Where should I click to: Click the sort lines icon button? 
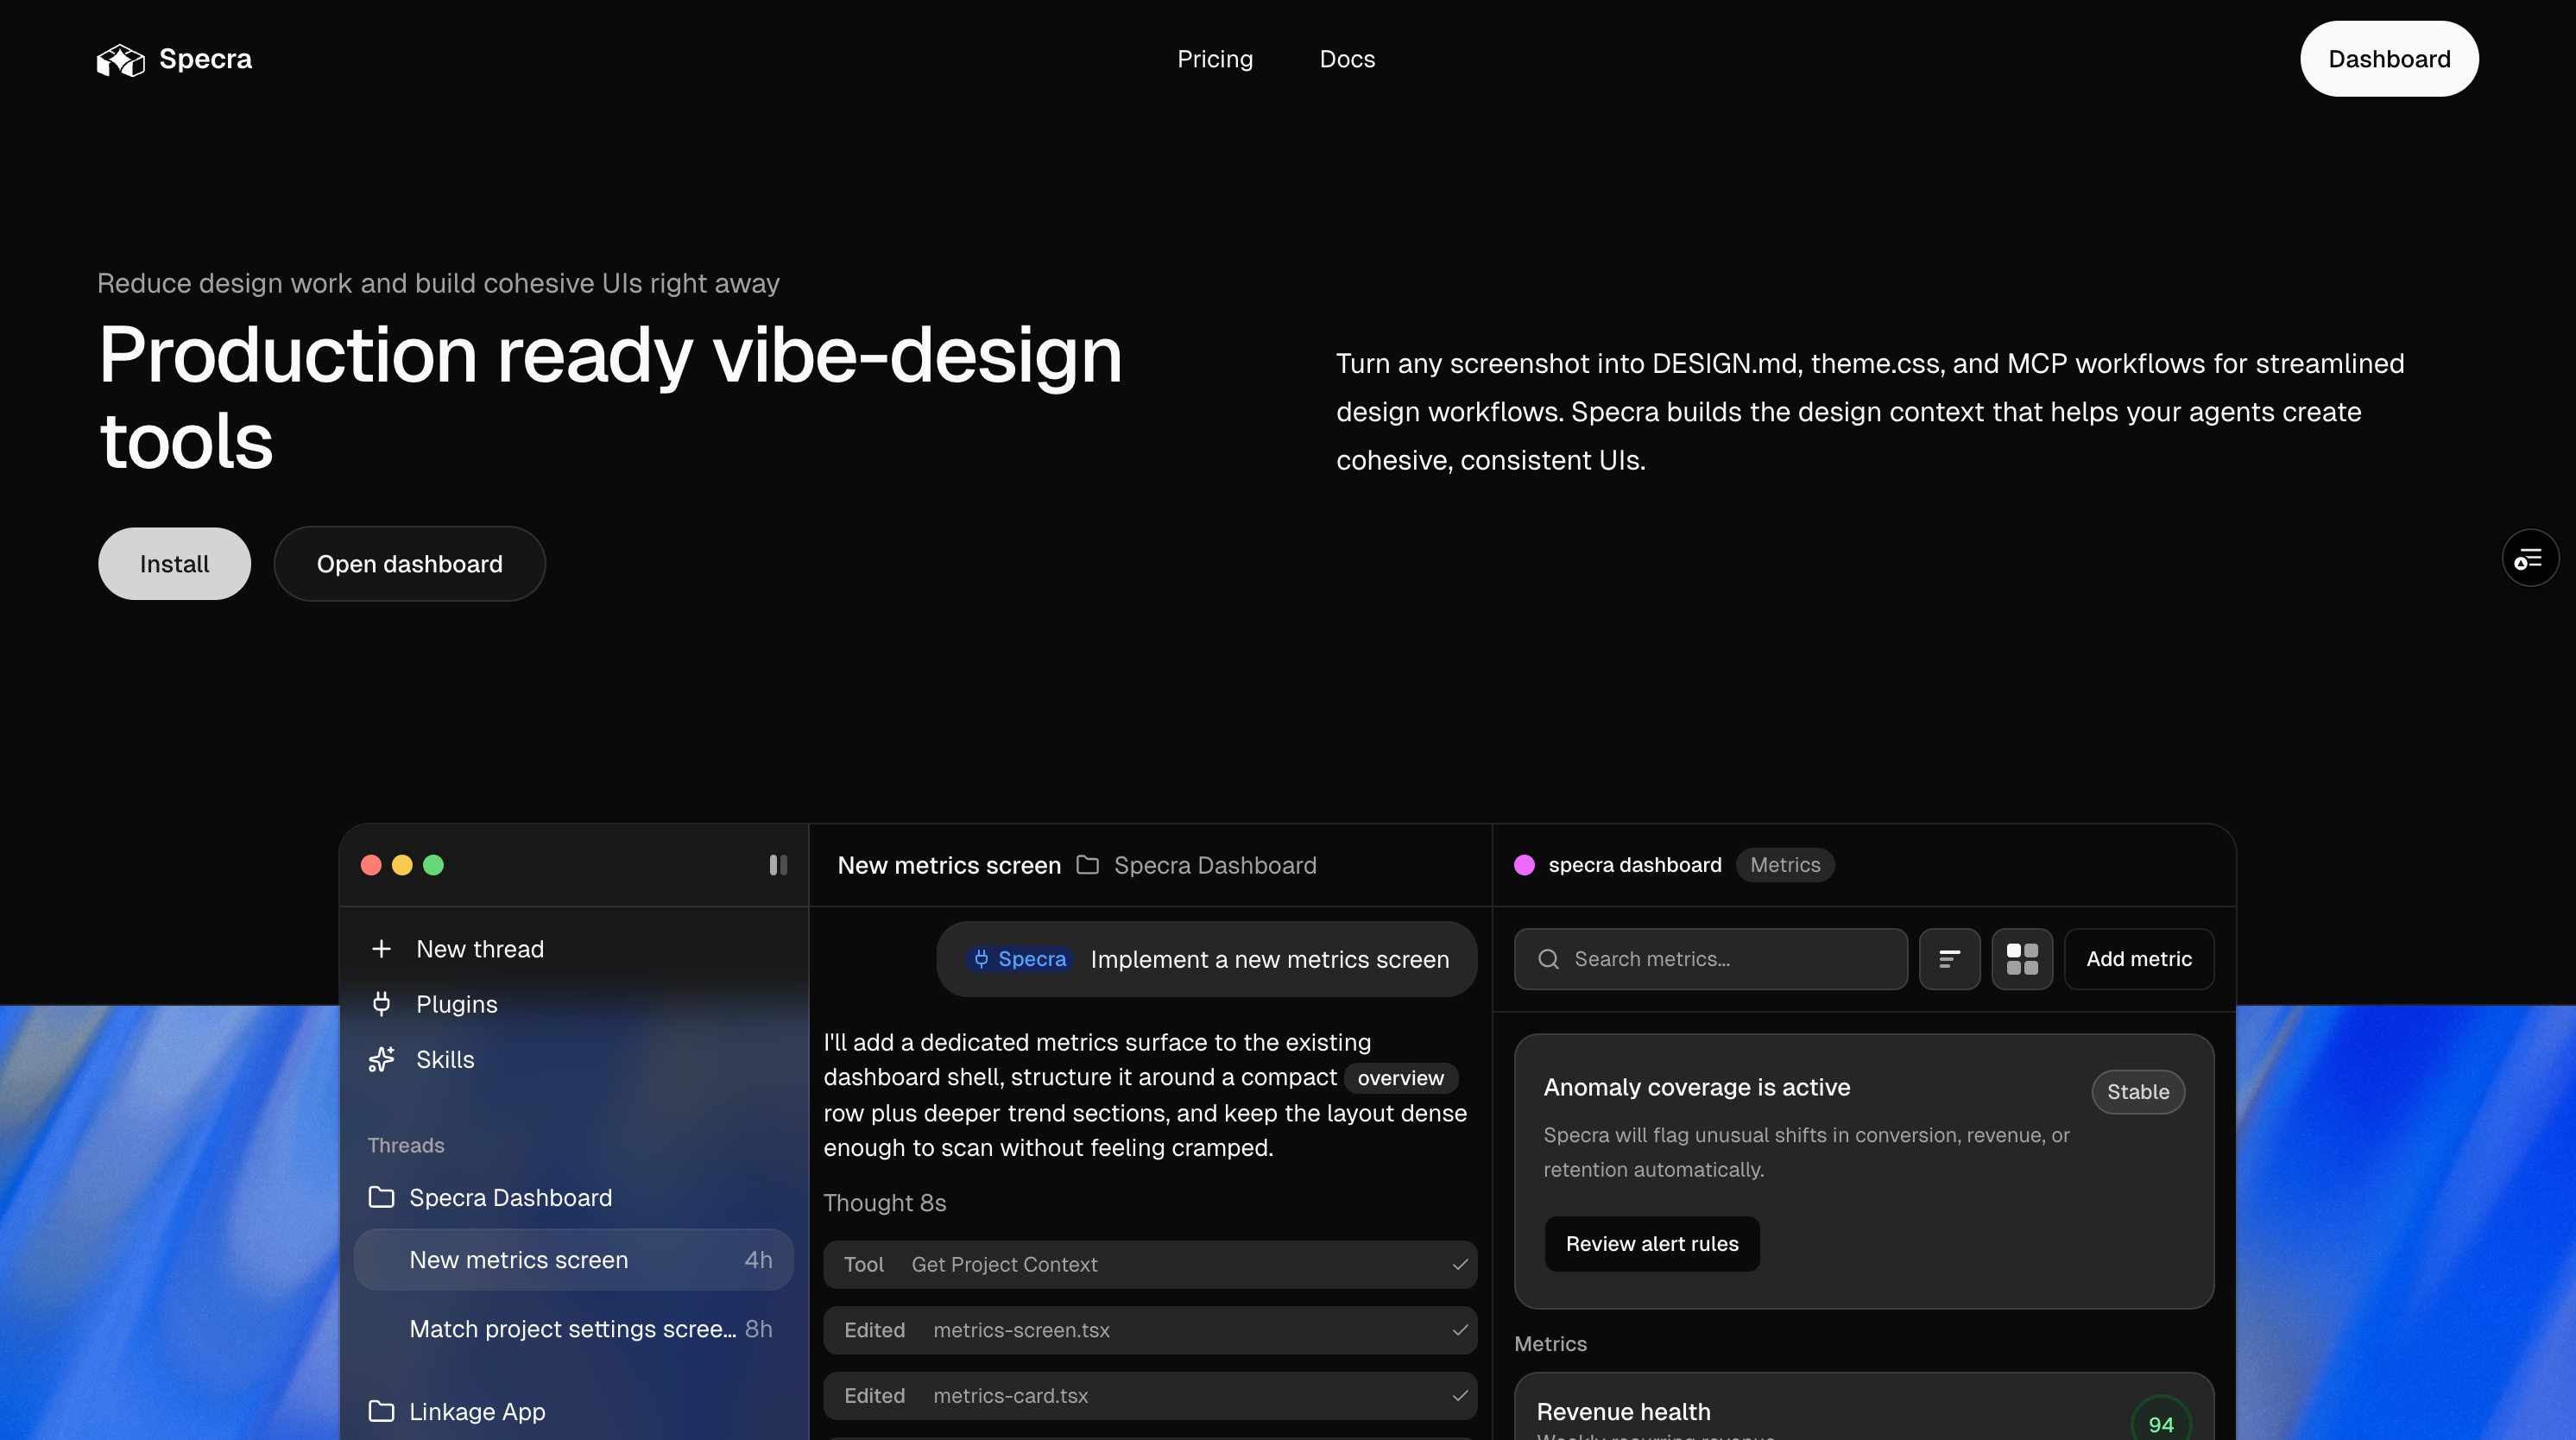tap(1949, 960)
